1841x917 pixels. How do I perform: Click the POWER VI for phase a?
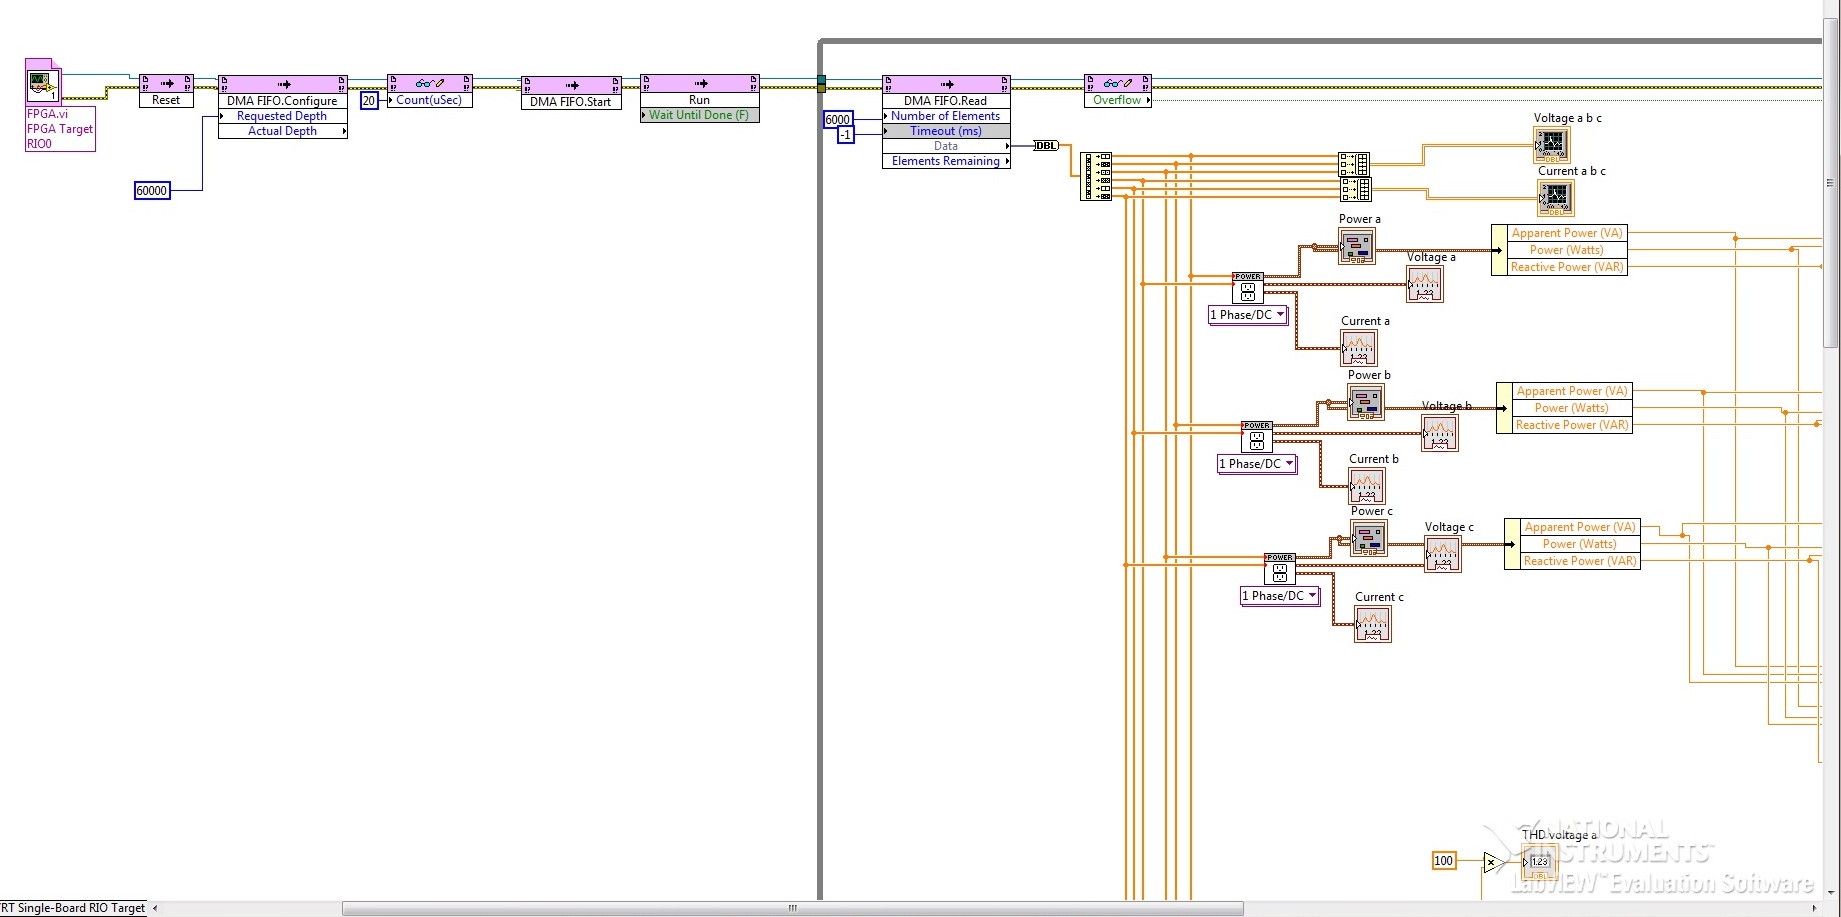point(1248,288)
